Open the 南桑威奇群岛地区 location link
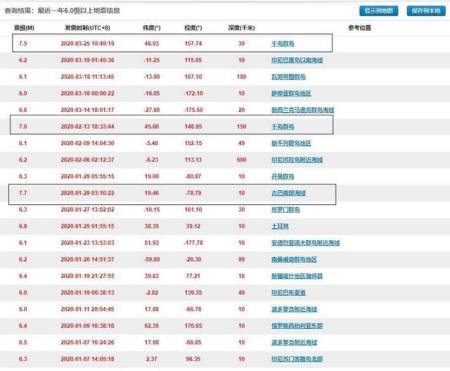Image resolution: width=450 pixels, height=371 pixels. click(x=294, y=259)
